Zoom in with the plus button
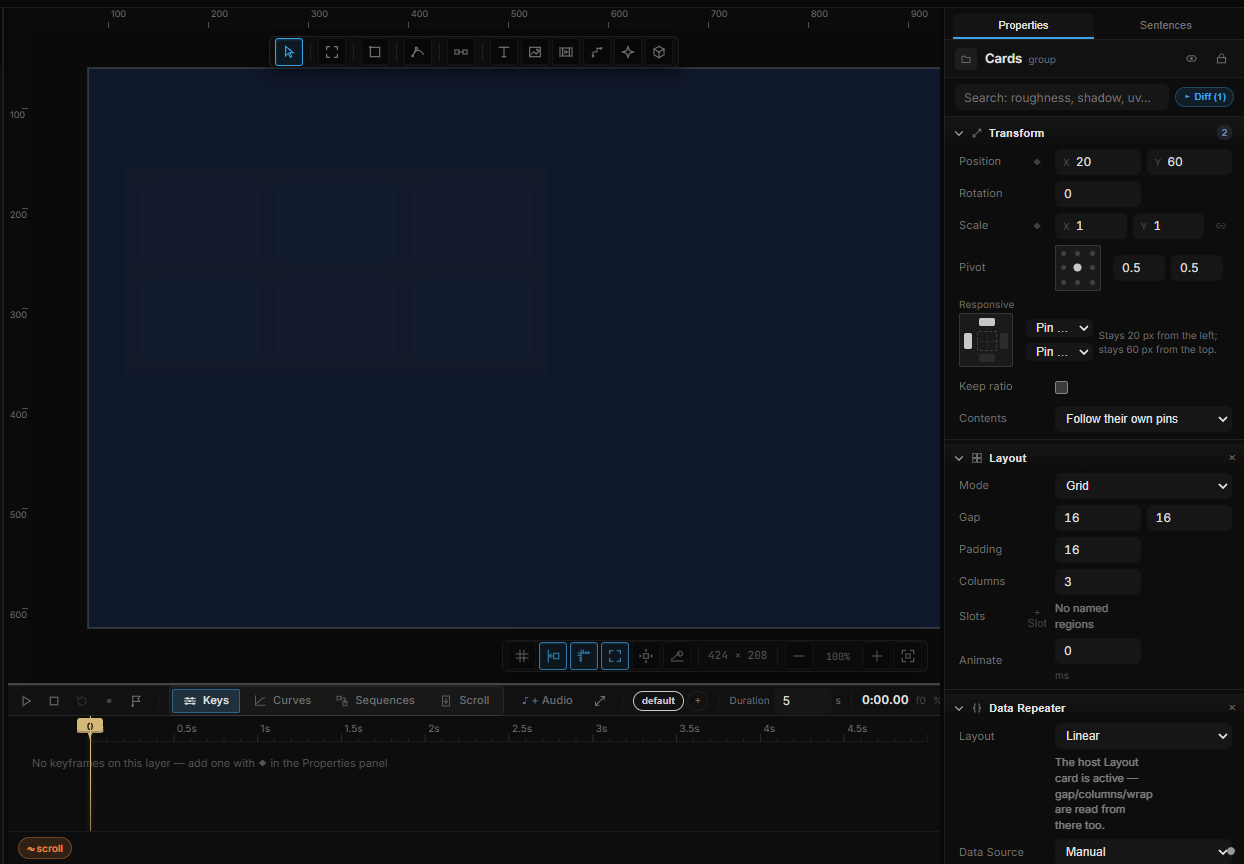 click(x=877, y=656)
